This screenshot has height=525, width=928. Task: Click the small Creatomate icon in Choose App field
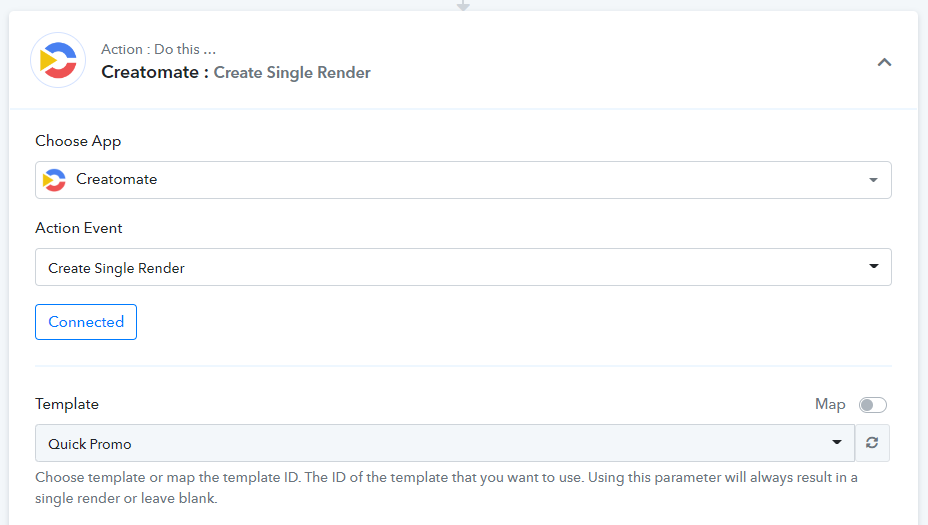coord(54,180)
